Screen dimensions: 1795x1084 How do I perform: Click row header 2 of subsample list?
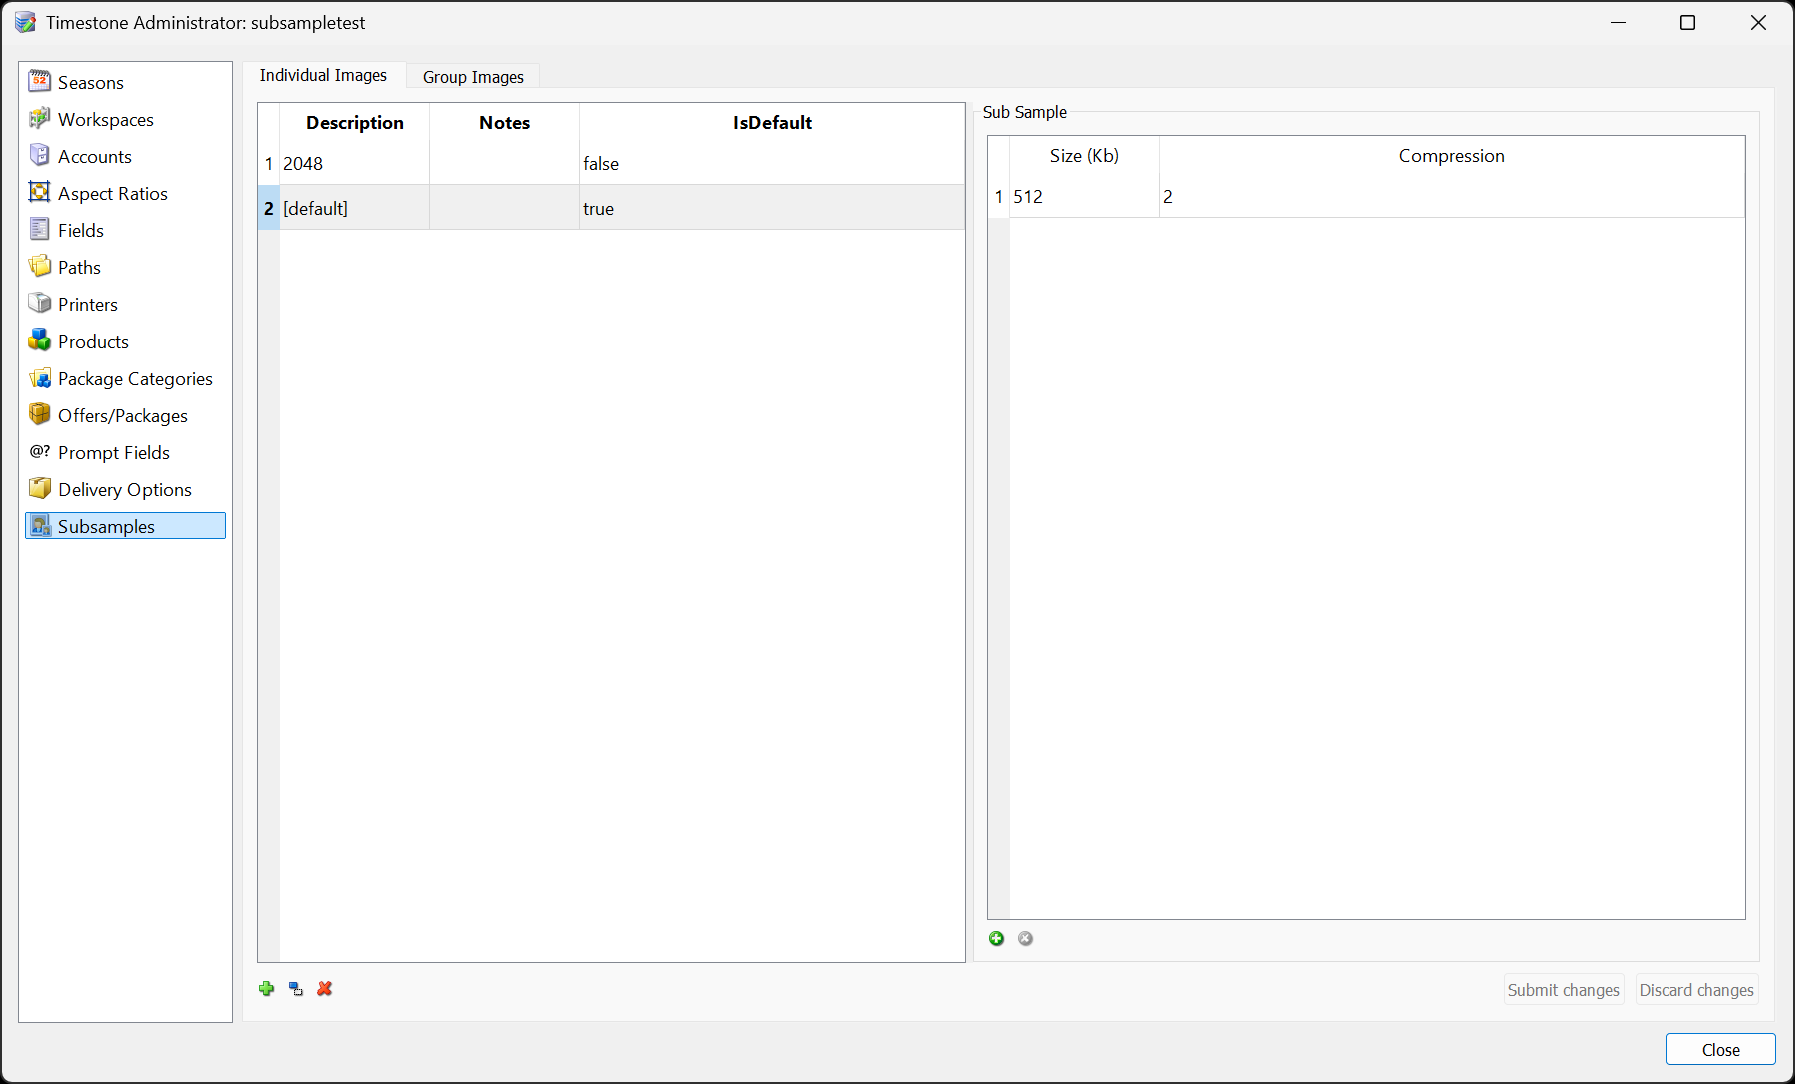pos(269,208)
